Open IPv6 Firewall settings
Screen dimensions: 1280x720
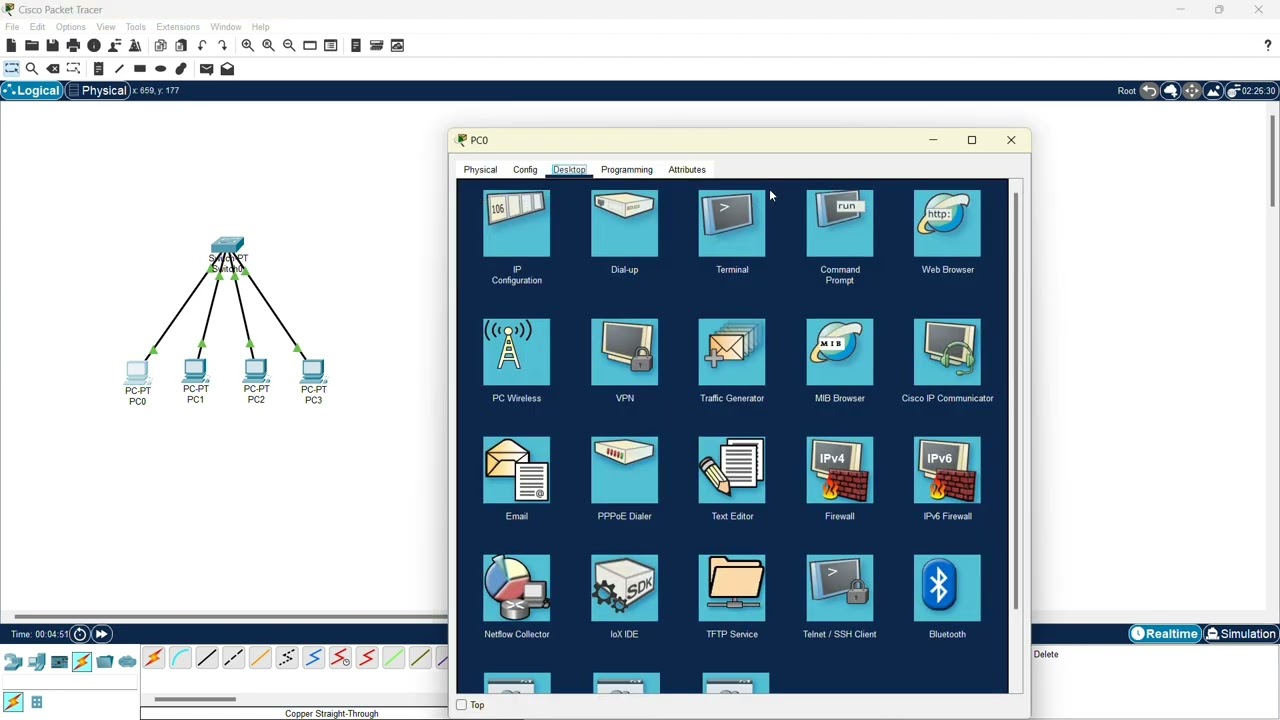point(947,470)
